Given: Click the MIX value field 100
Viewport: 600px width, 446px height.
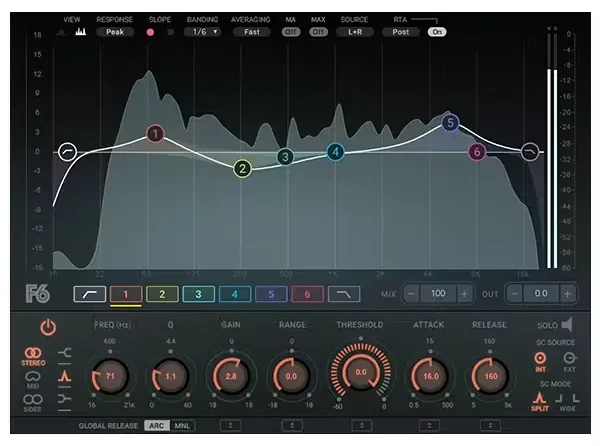Looking at the screenshot, I should coord(438,294).
